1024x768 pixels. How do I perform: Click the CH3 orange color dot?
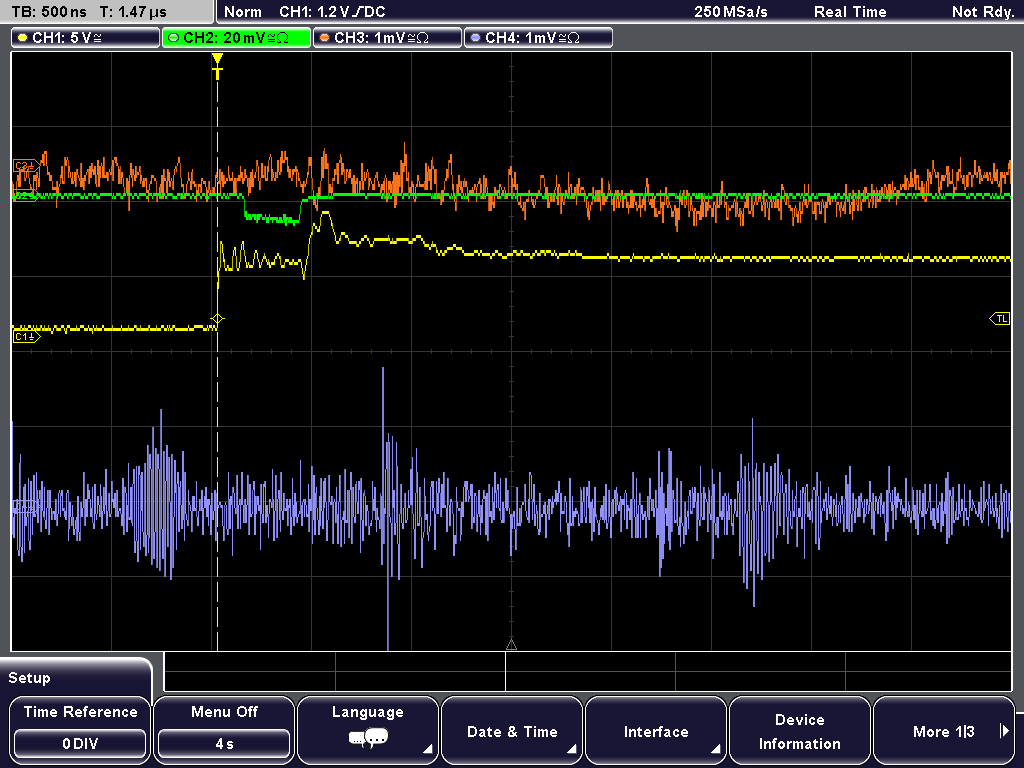(325, 38)
